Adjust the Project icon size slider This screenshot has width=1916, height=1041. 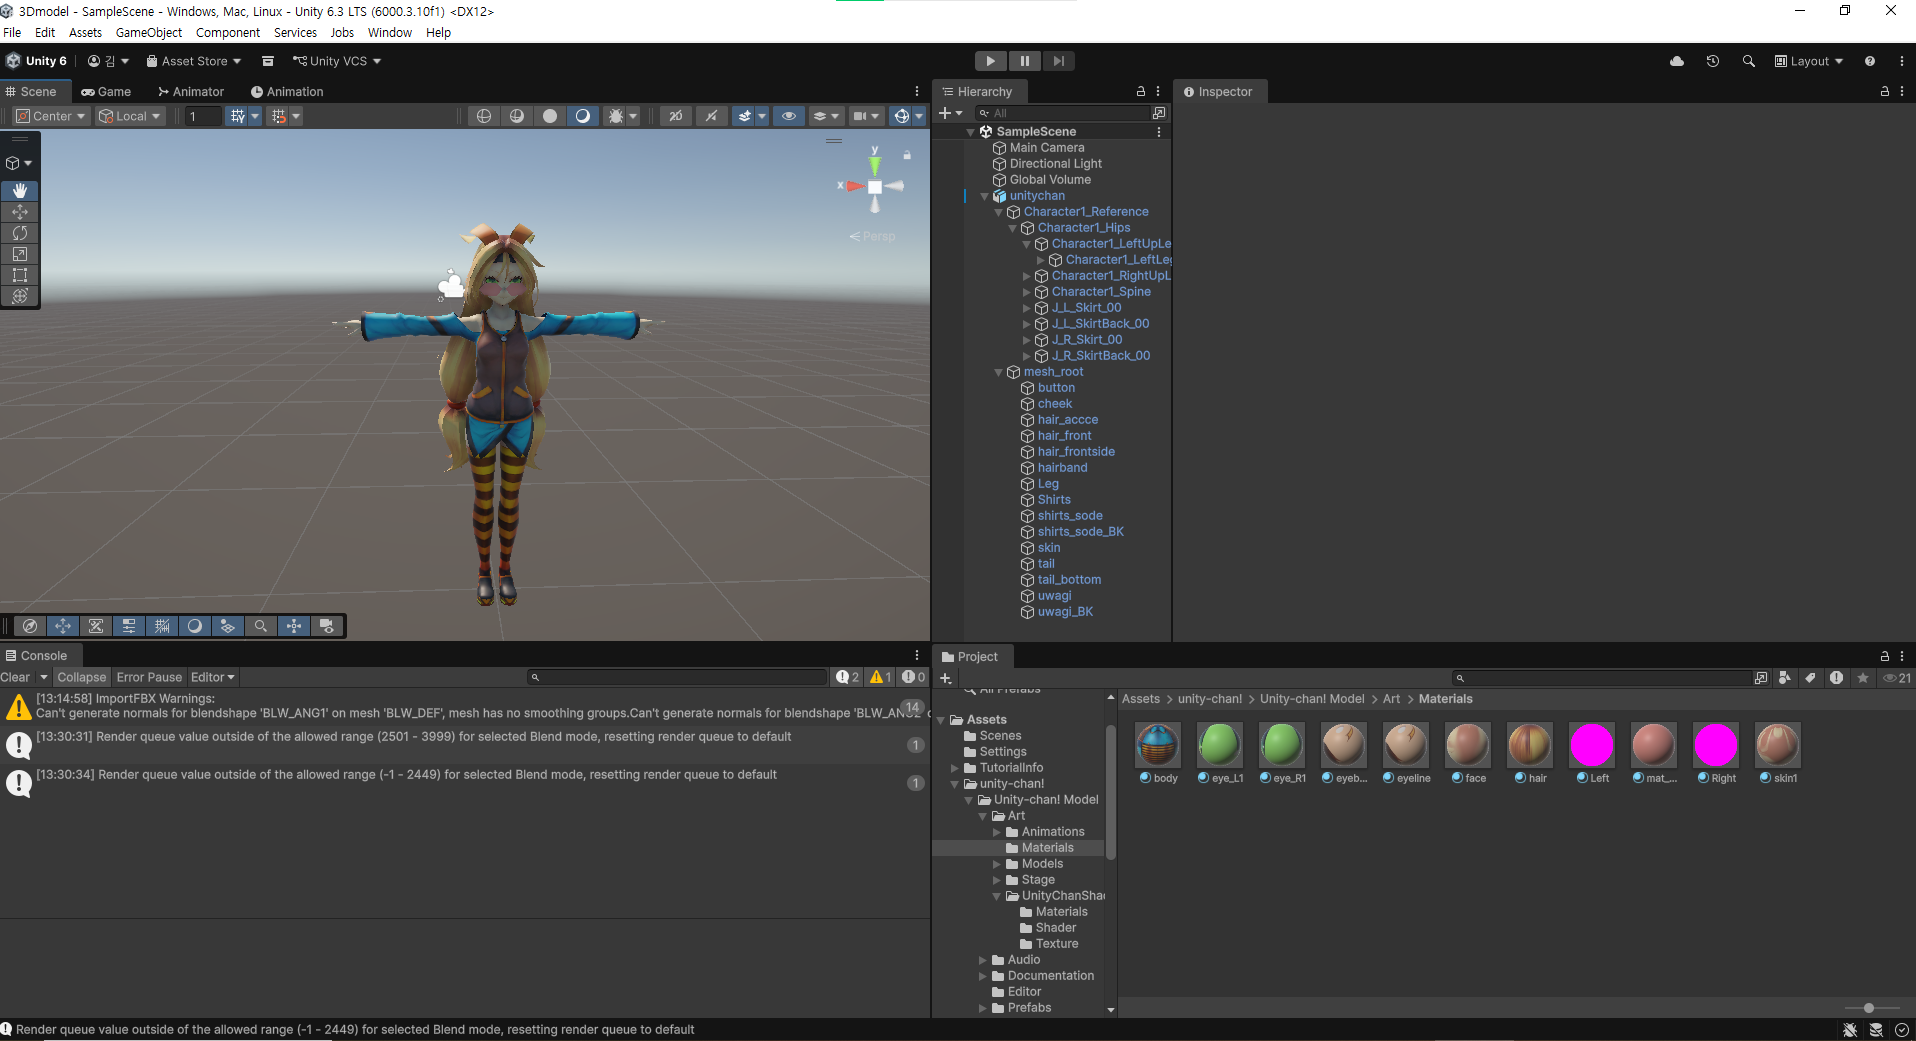pyautogui.click(x=1868, y=1008)
